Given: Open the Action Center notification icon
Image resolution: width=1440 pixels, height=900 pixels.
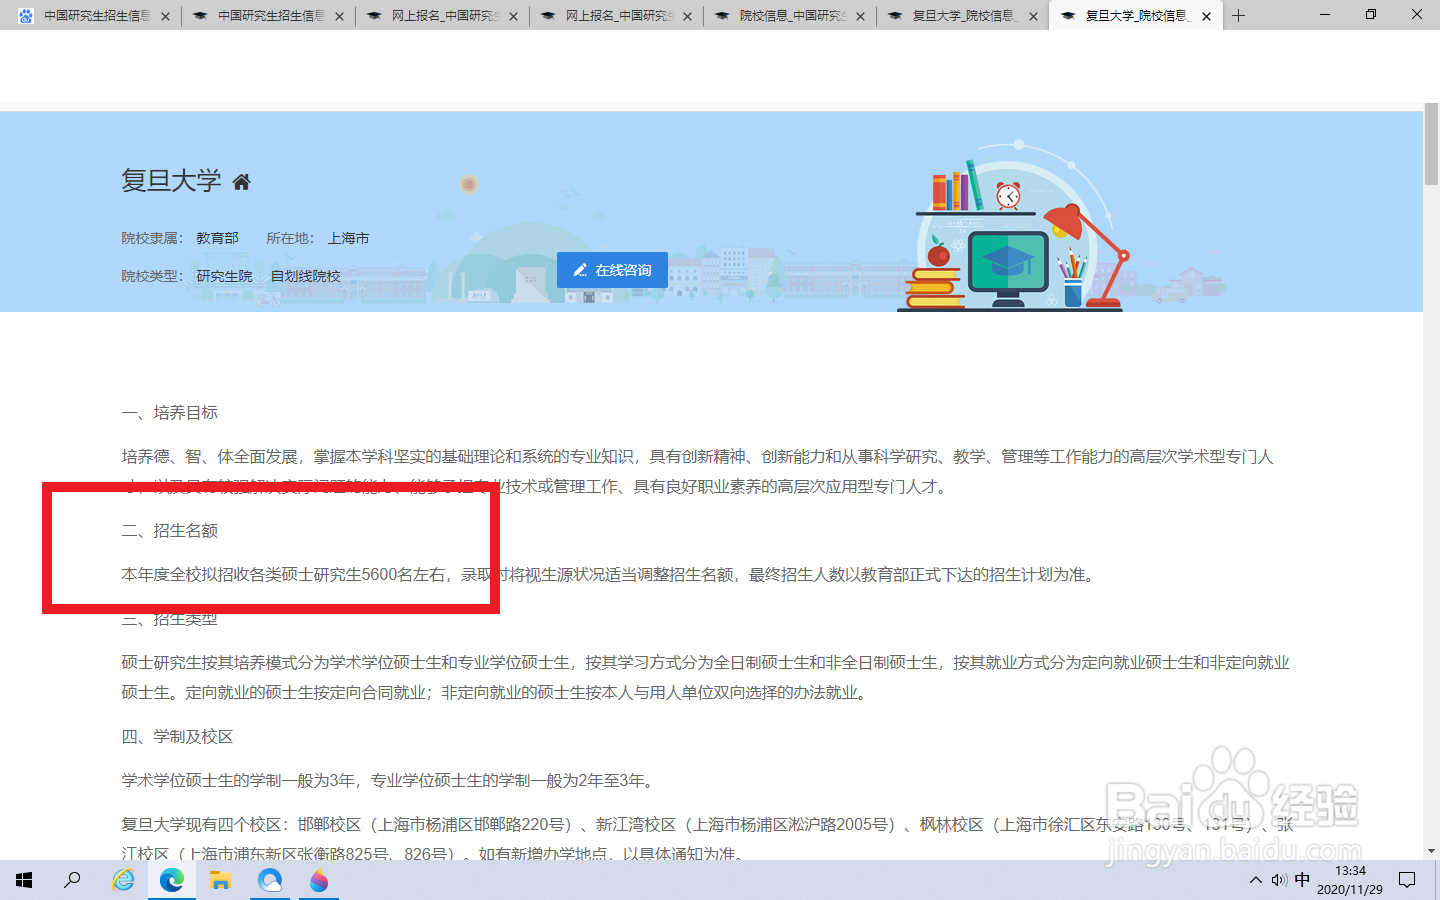Looking at the screenshot, I should click(x=1408, y=881).
